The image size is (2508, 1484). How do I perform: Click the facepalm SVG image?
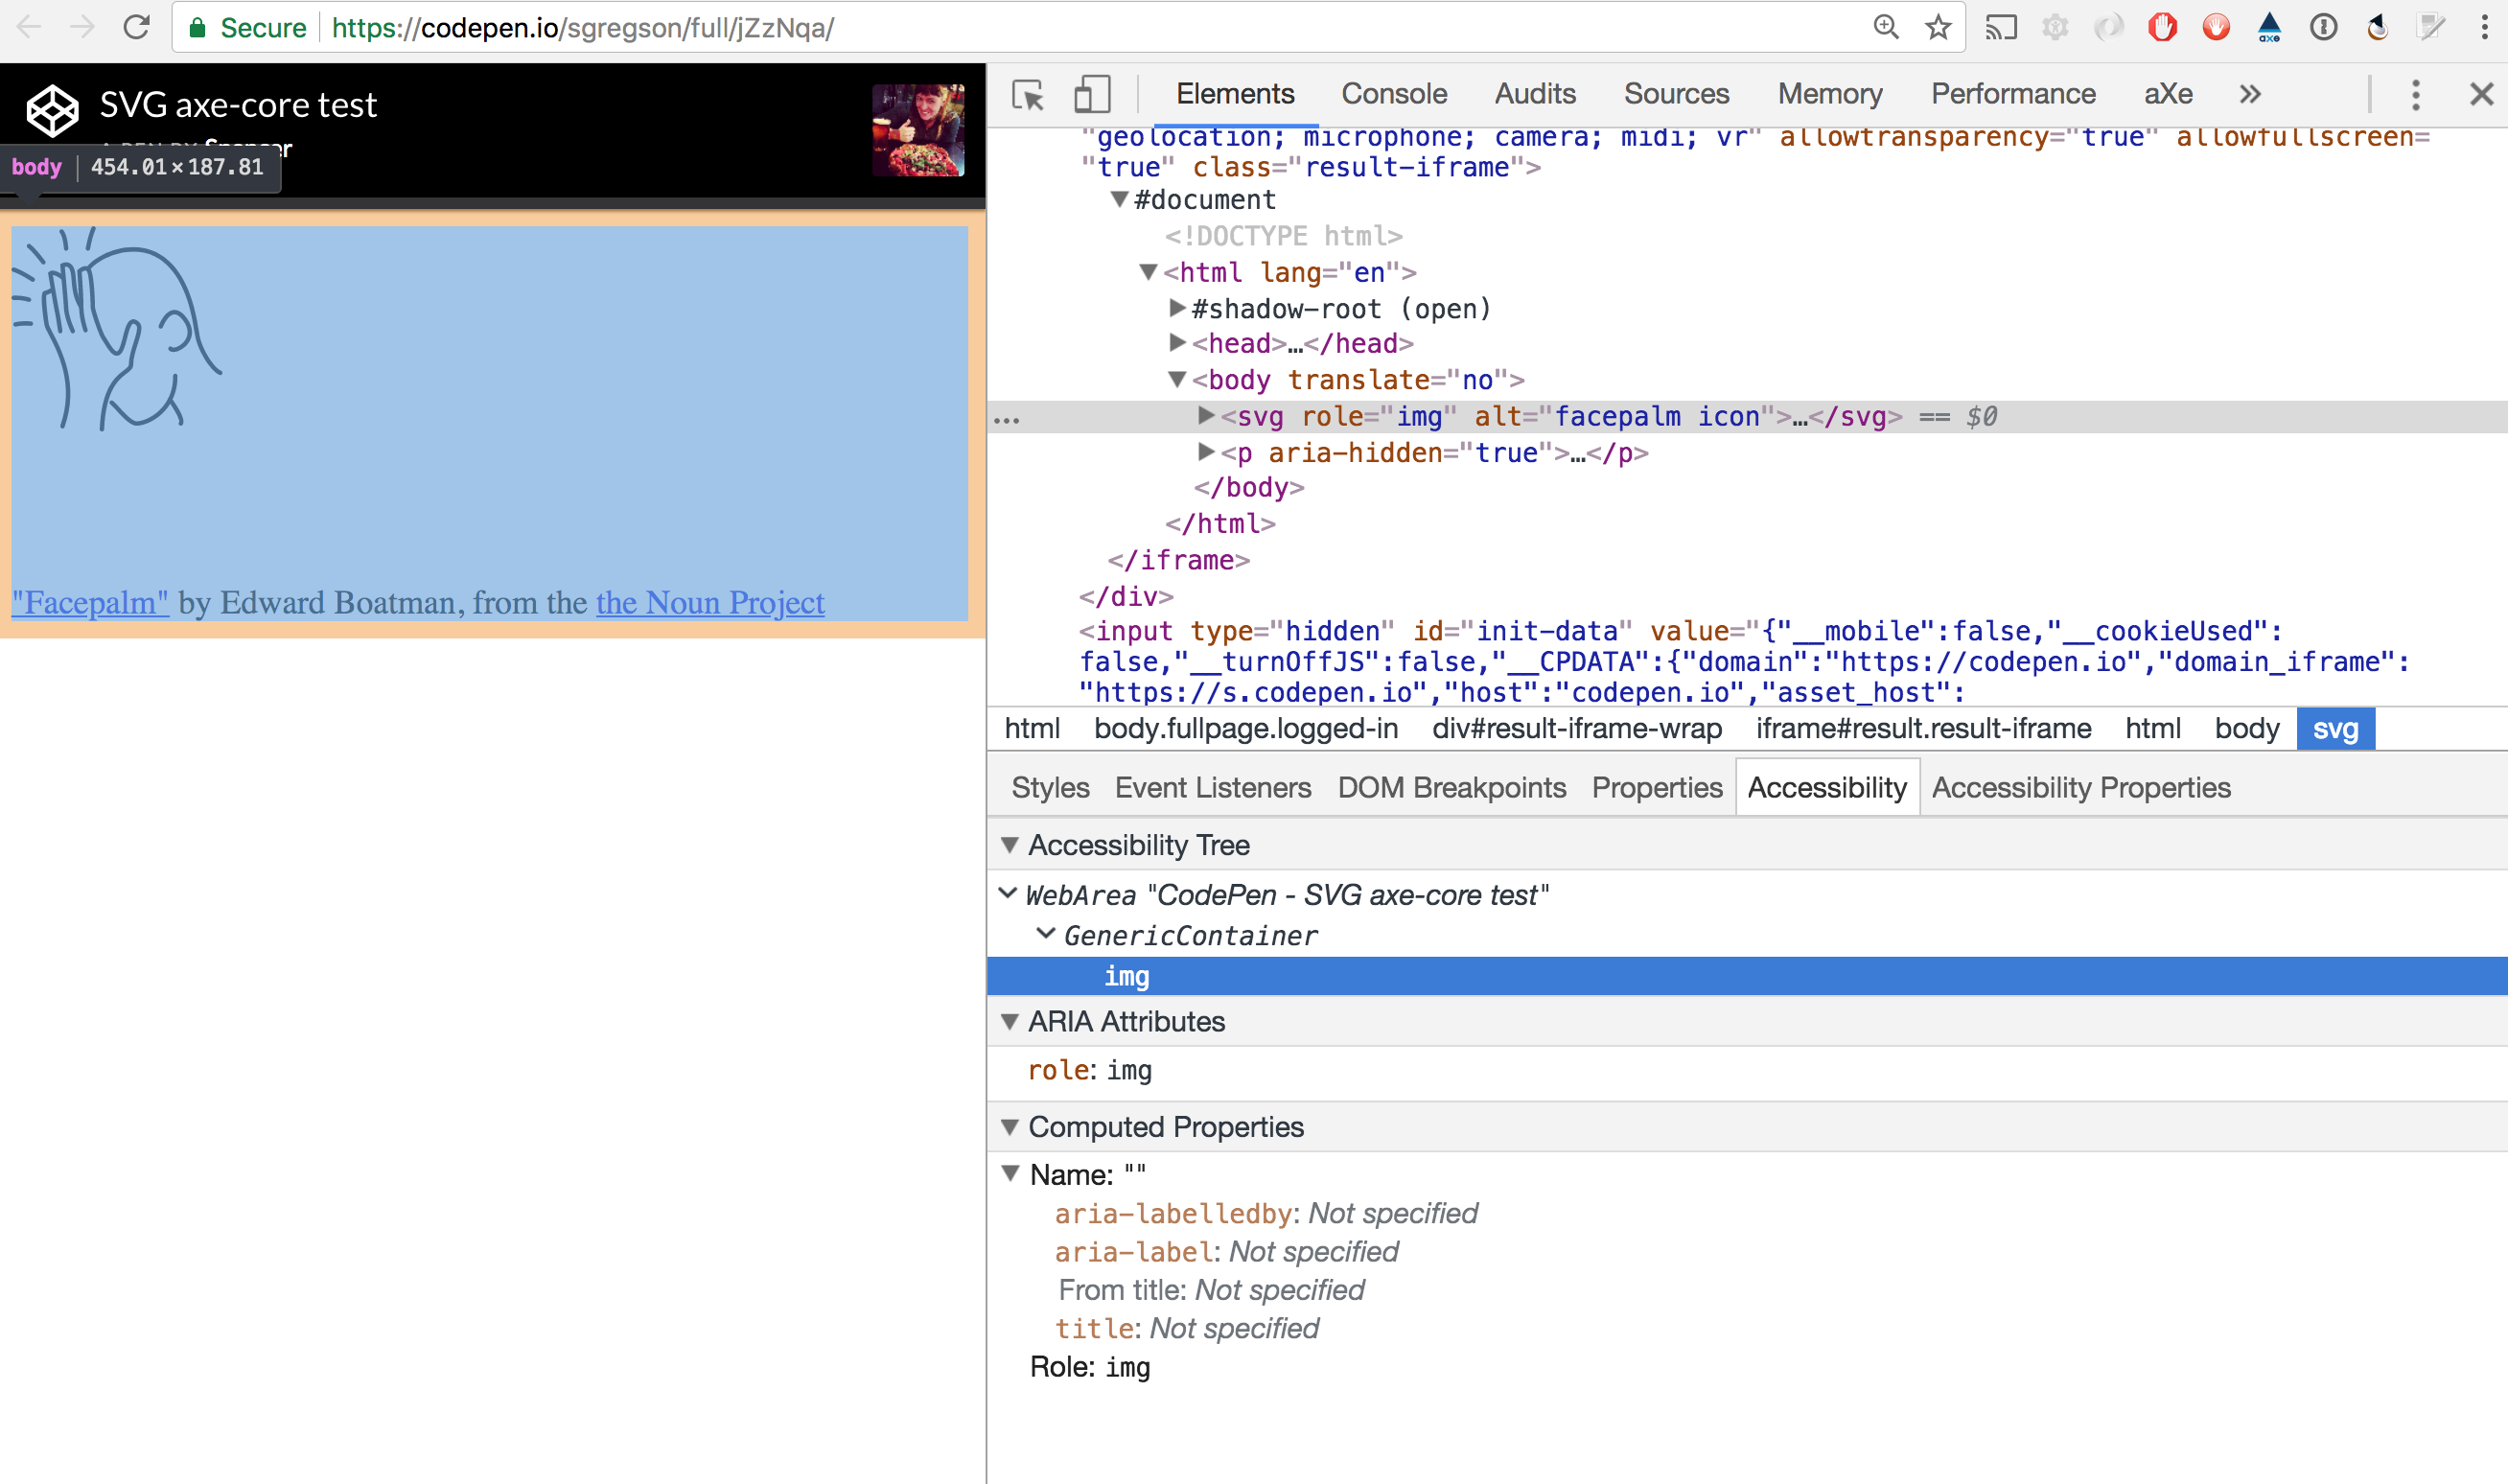117,329
